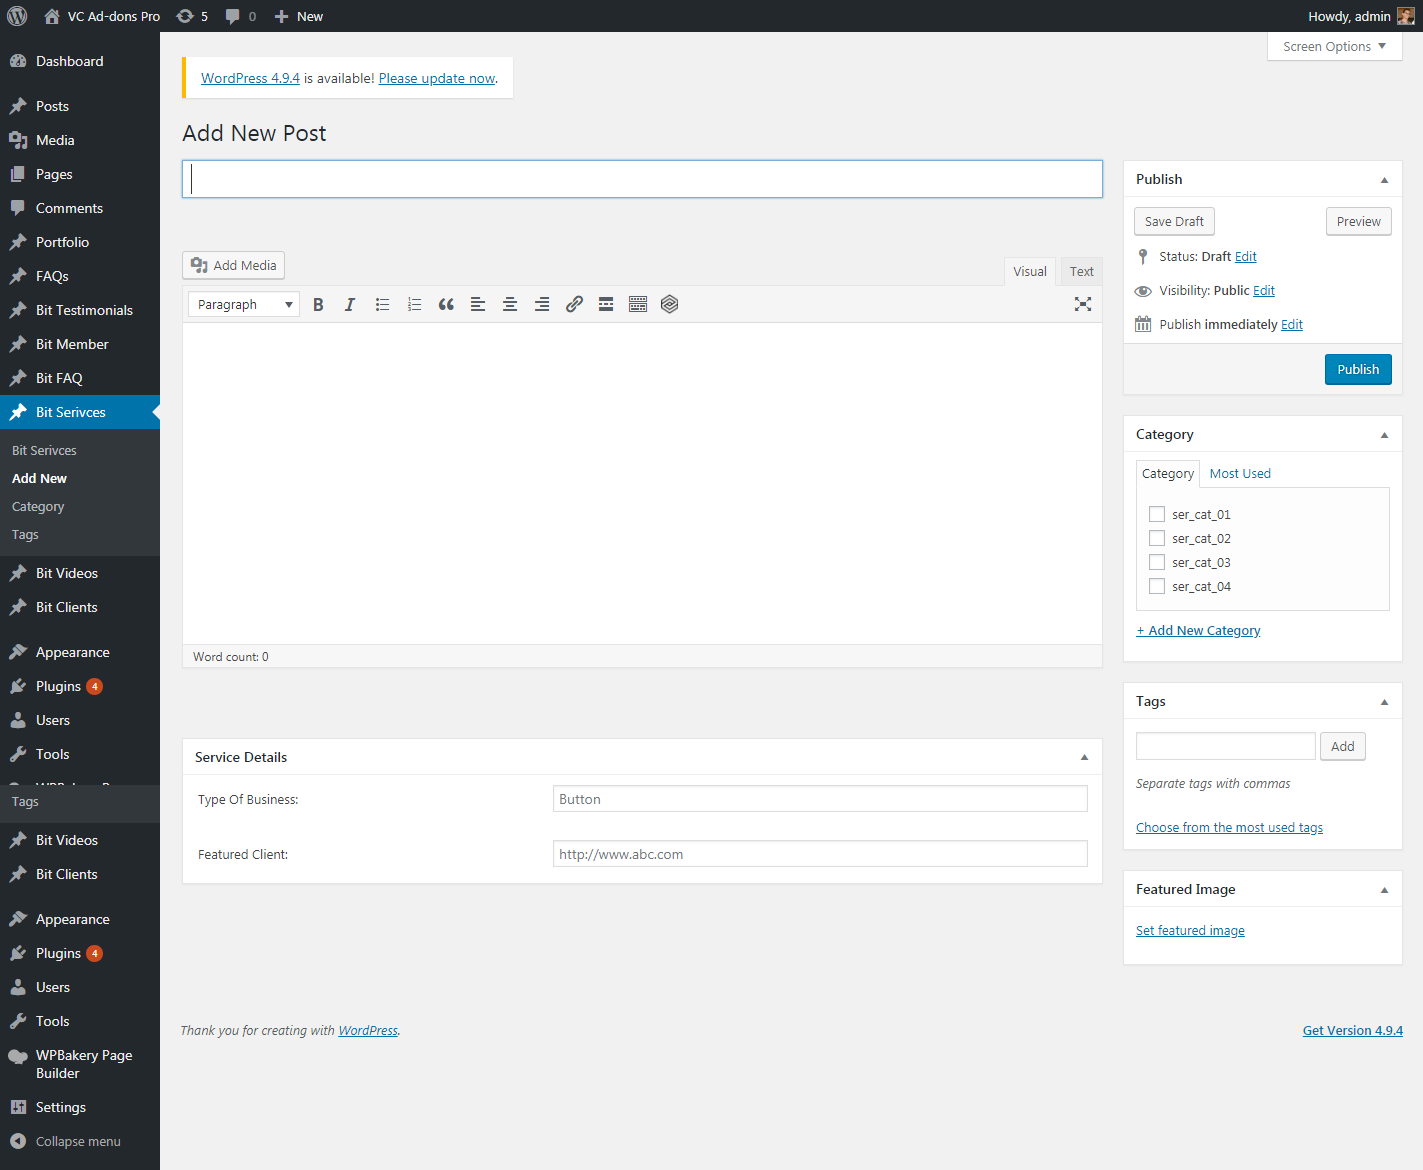Switch to the Text editor tab
This screenshot has height=1170, width=1423.
1081,271
